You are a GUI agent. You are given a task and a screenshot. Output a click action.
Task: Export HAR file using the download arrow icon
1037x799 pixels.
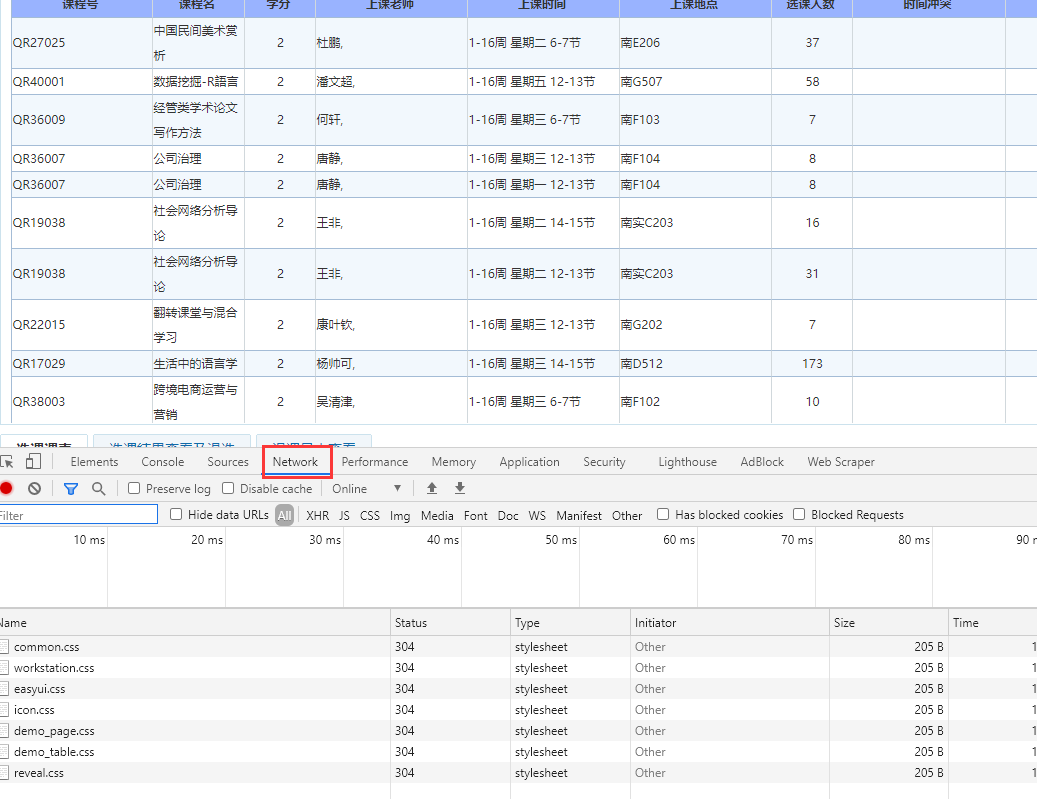(459, 488)
